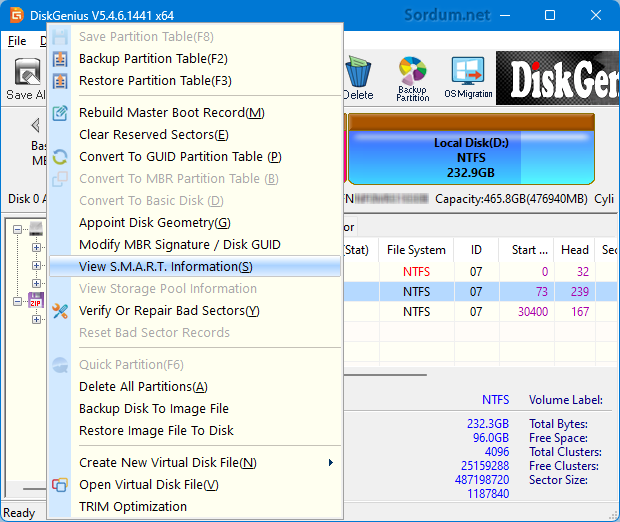Select Delete All Partitions
Viewport: 620px width, 522px height.
tap(195, 387)
